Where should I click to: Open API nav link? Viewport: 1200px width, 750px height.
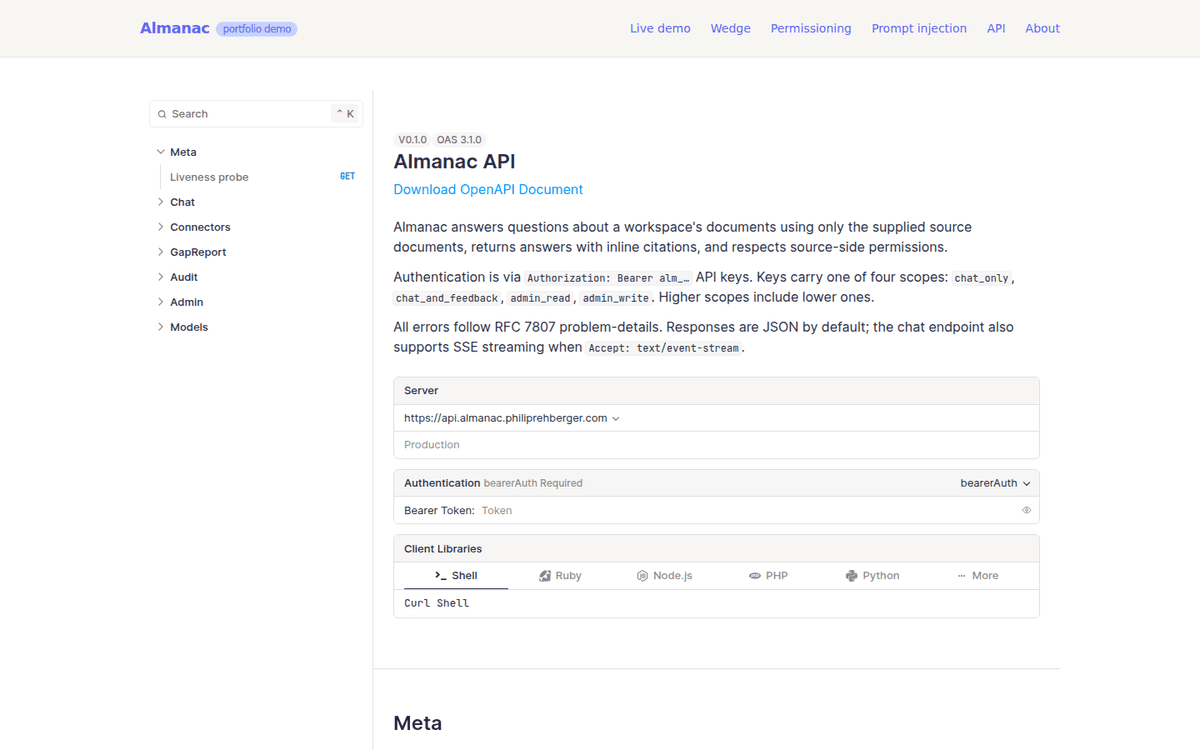pos(996,28)
